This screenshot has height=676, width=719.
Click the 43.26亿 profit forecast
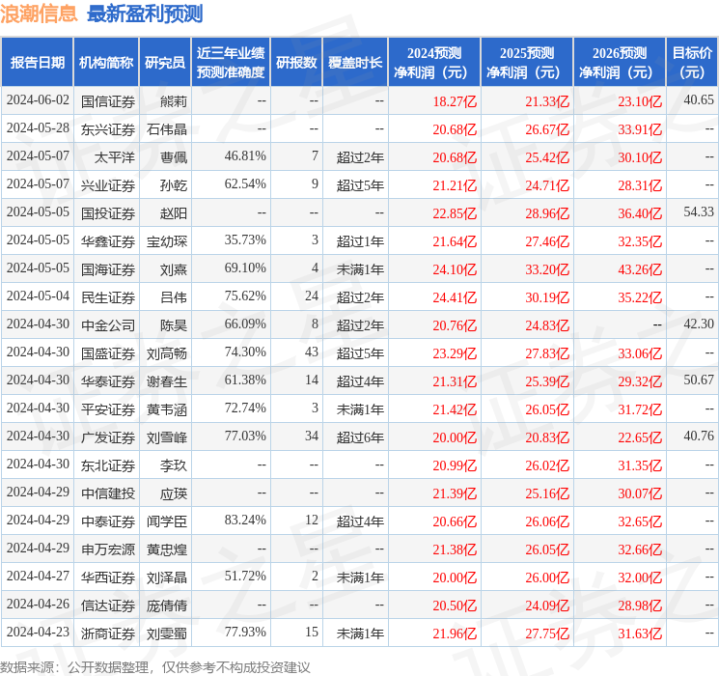click(x=640, y=269)
